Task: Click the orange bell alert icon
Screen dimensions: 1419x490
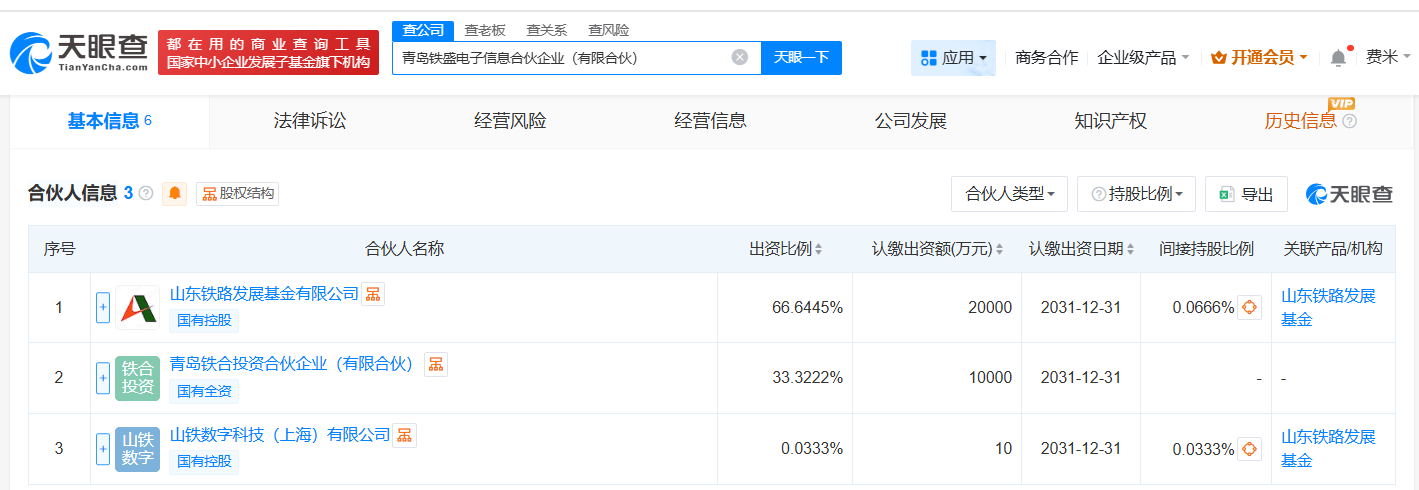Action: tap(175, 194)
